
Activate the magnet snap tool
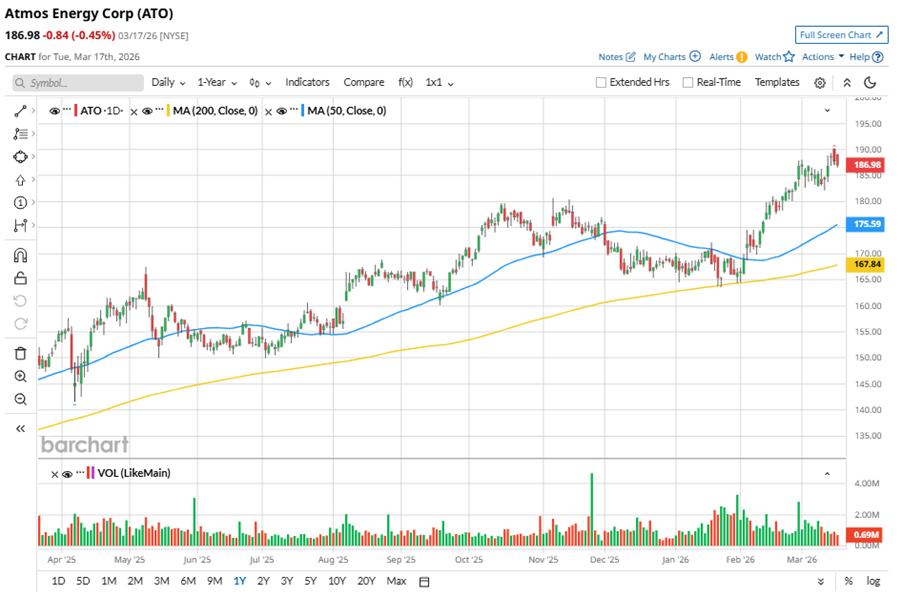click(x=20, y=255)
